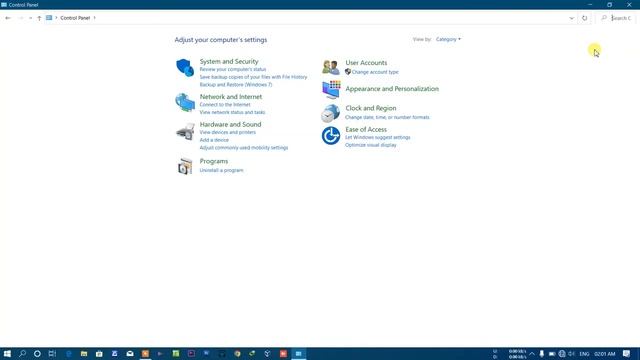Open Programs category heading

click(214, 161)
